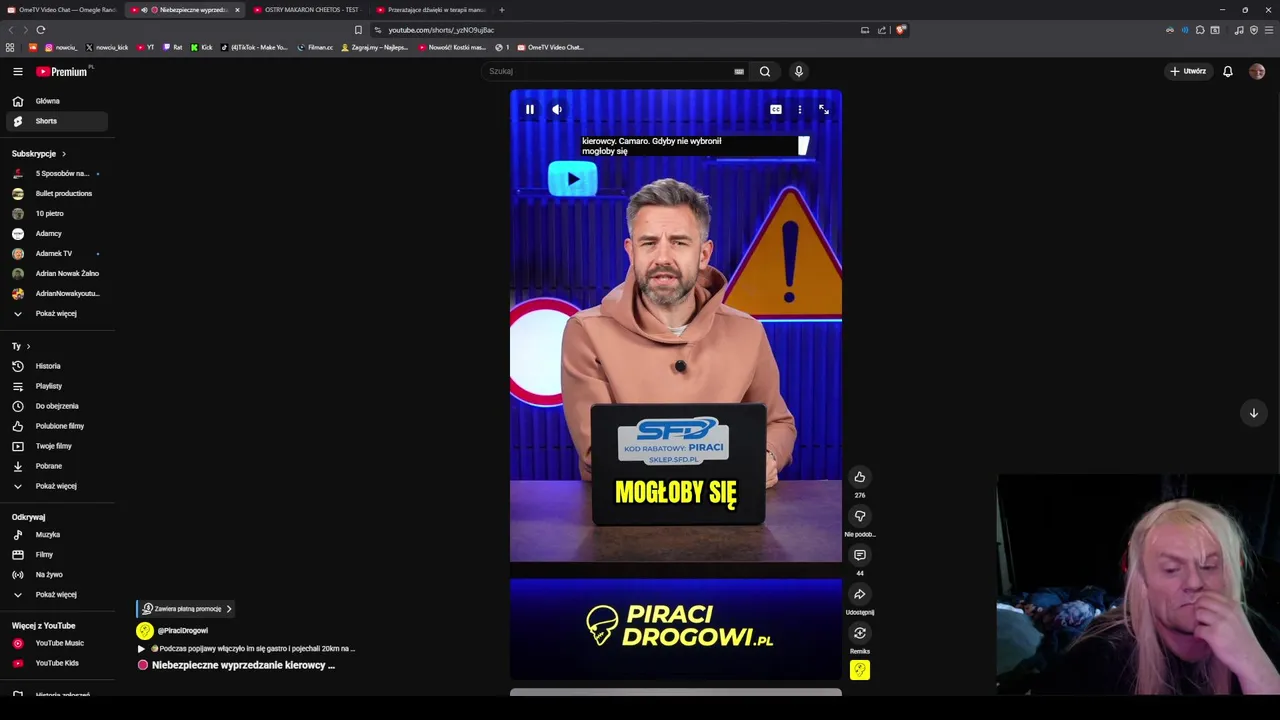Open the on-screen keyboard in search box

click(739, 71)
